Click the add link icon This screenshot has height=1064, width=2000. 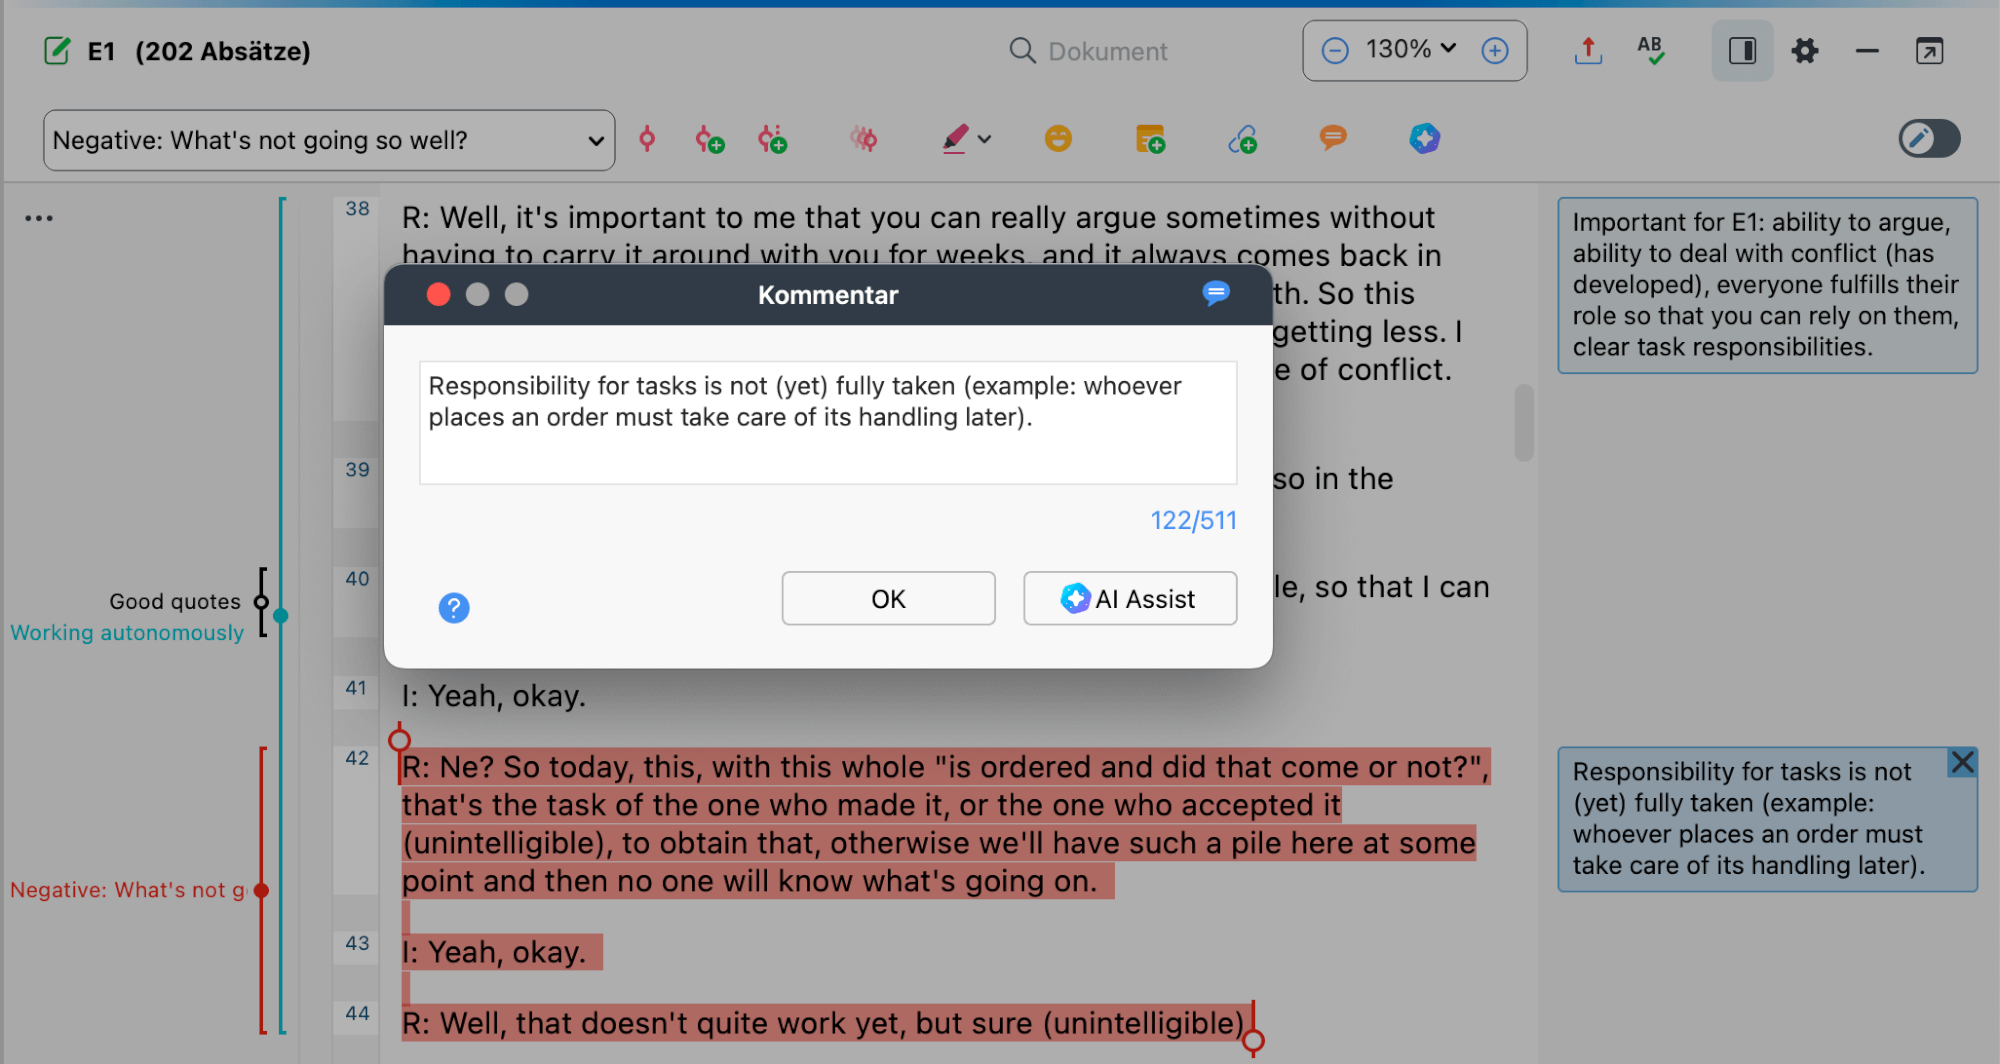point(1242,139)
